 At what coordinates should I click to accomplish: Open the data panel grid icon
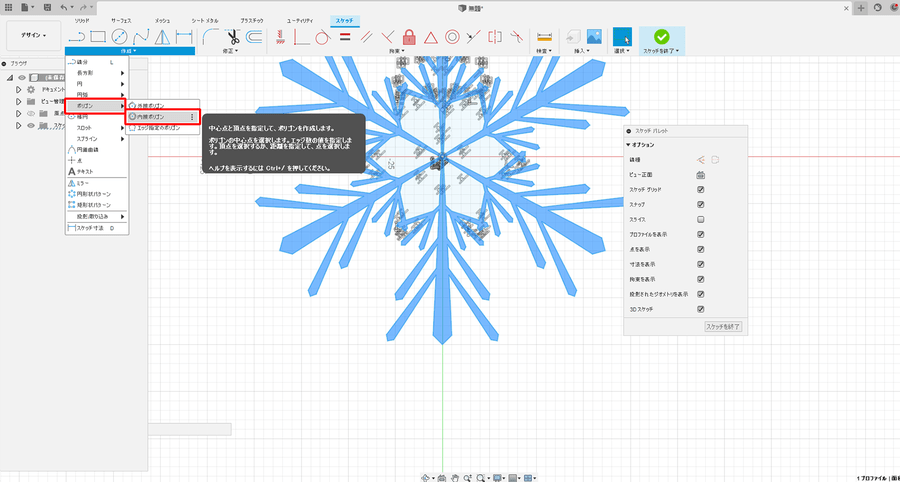coord(9,7)
